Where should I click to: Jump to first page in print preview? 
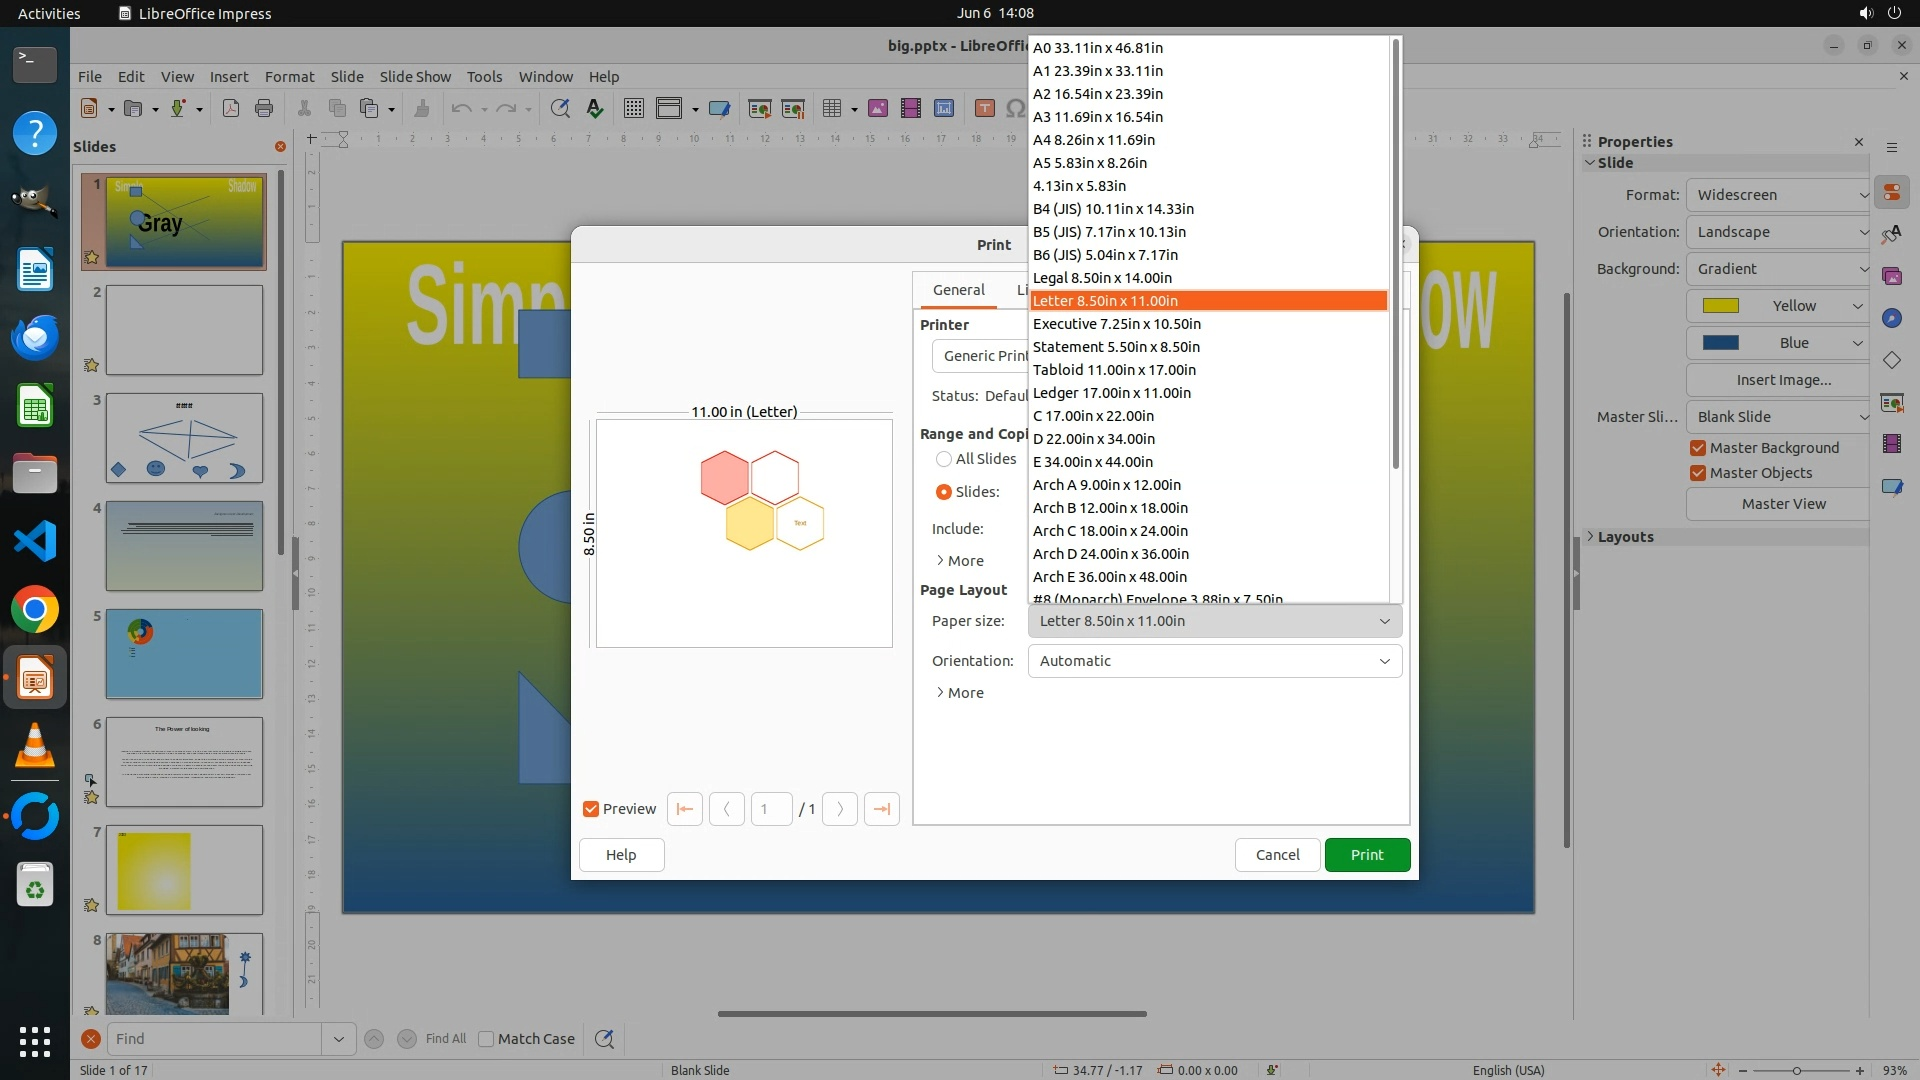pyautogui.click(x=685, y=809)
